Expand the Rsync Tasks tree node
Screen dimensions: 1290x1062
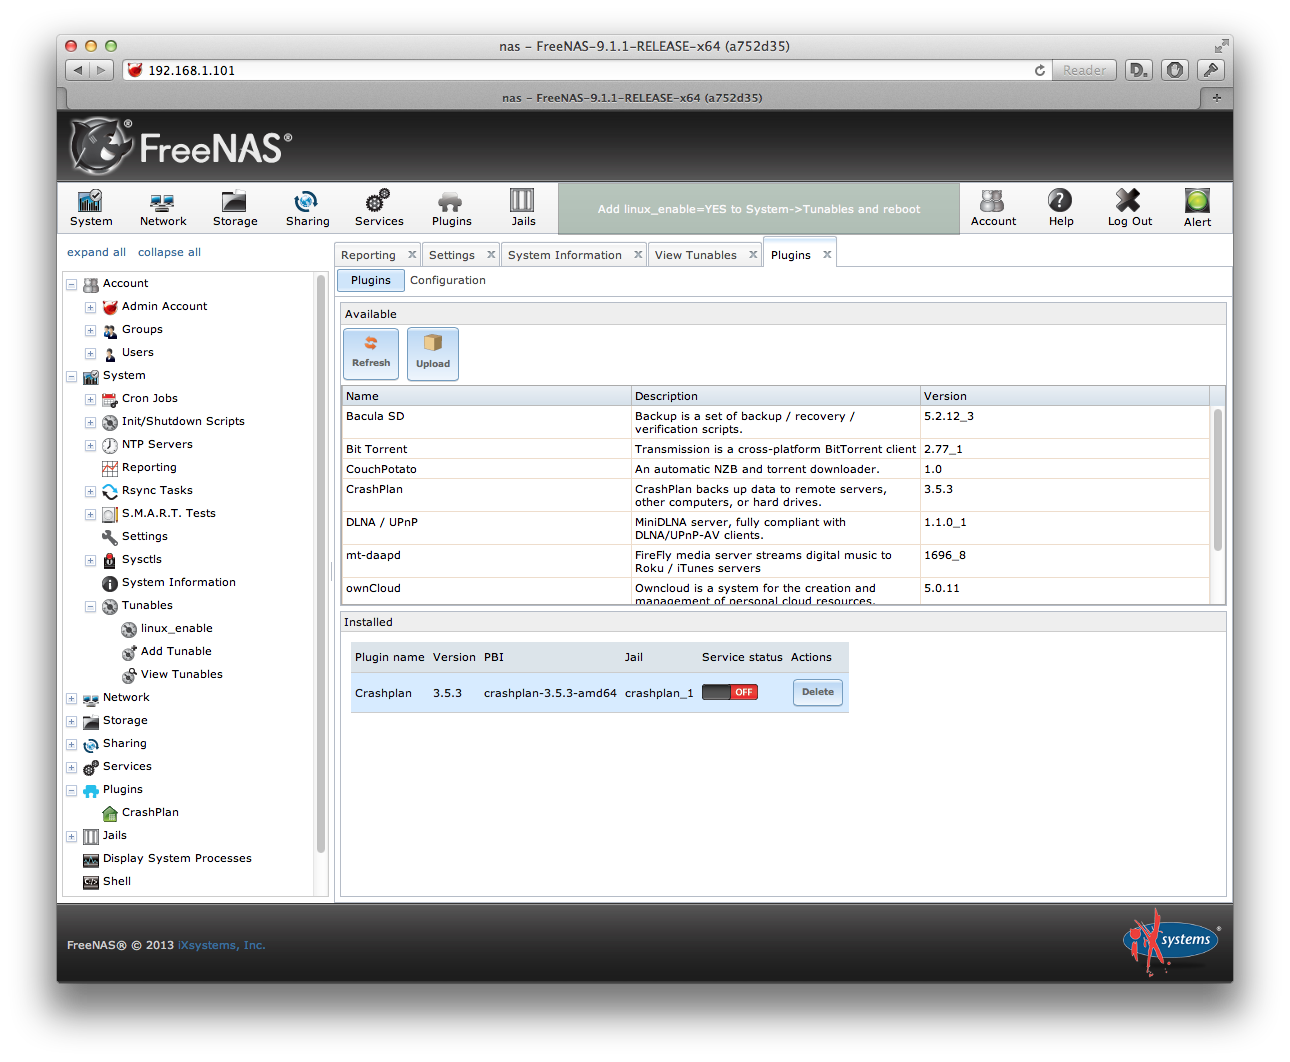click(90, 491)
